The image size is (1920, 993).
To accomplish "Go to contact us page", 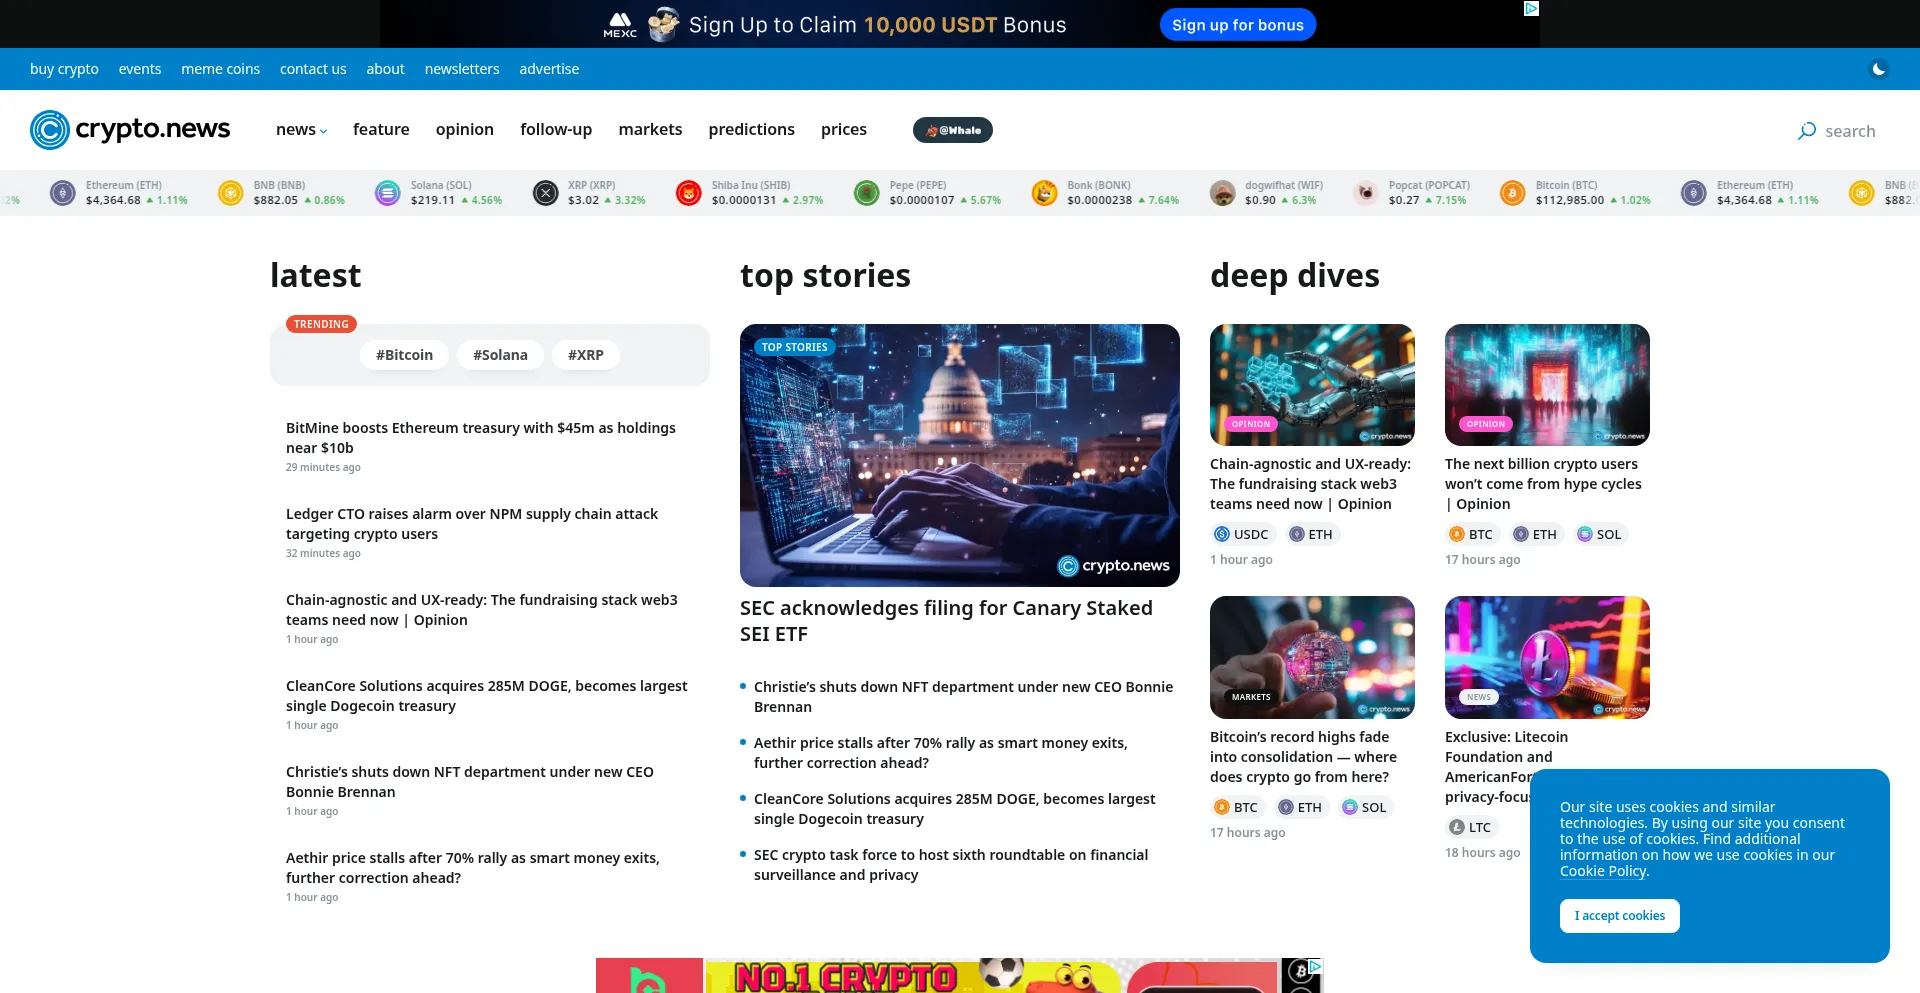I will (313, 69).
